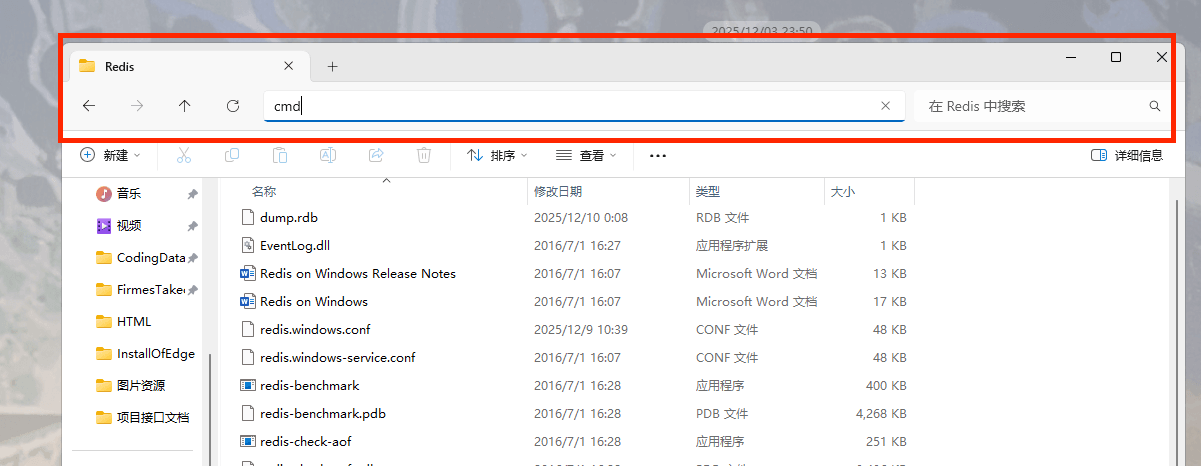Open the 查看 (View) dropdown
1201x466 pixels.
[x=586, y=155]
